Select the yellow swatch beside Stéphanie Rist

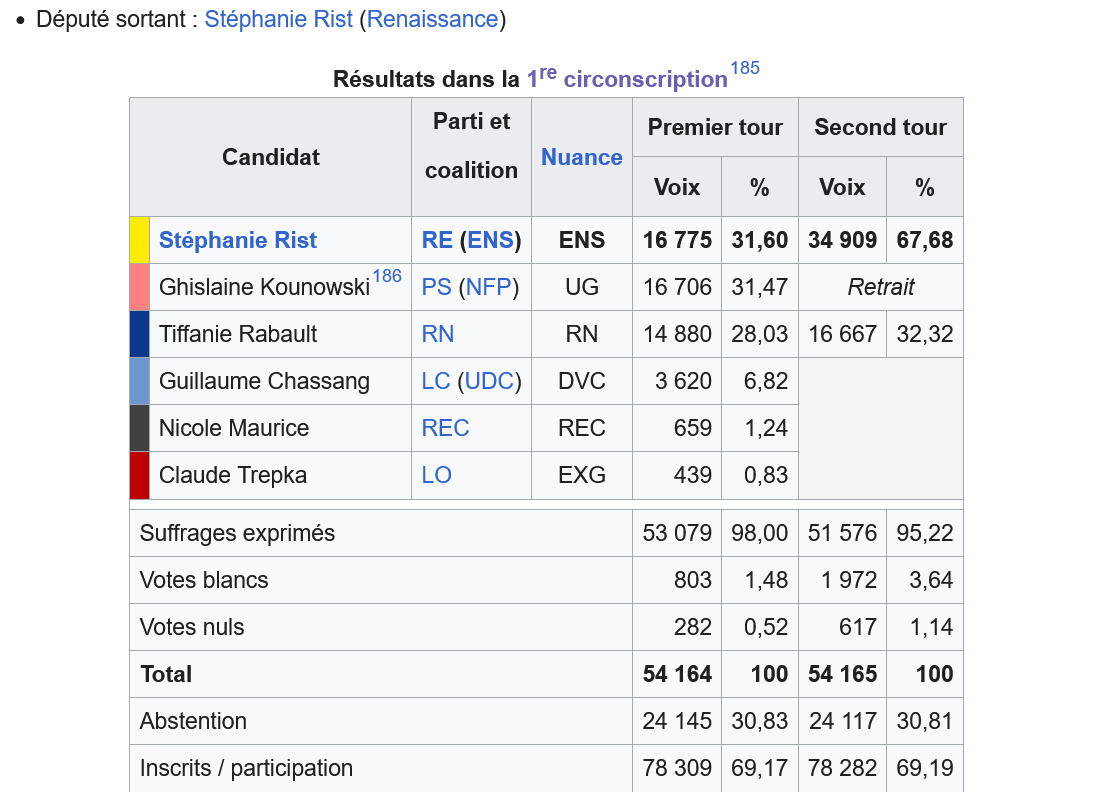click(139, 240)
